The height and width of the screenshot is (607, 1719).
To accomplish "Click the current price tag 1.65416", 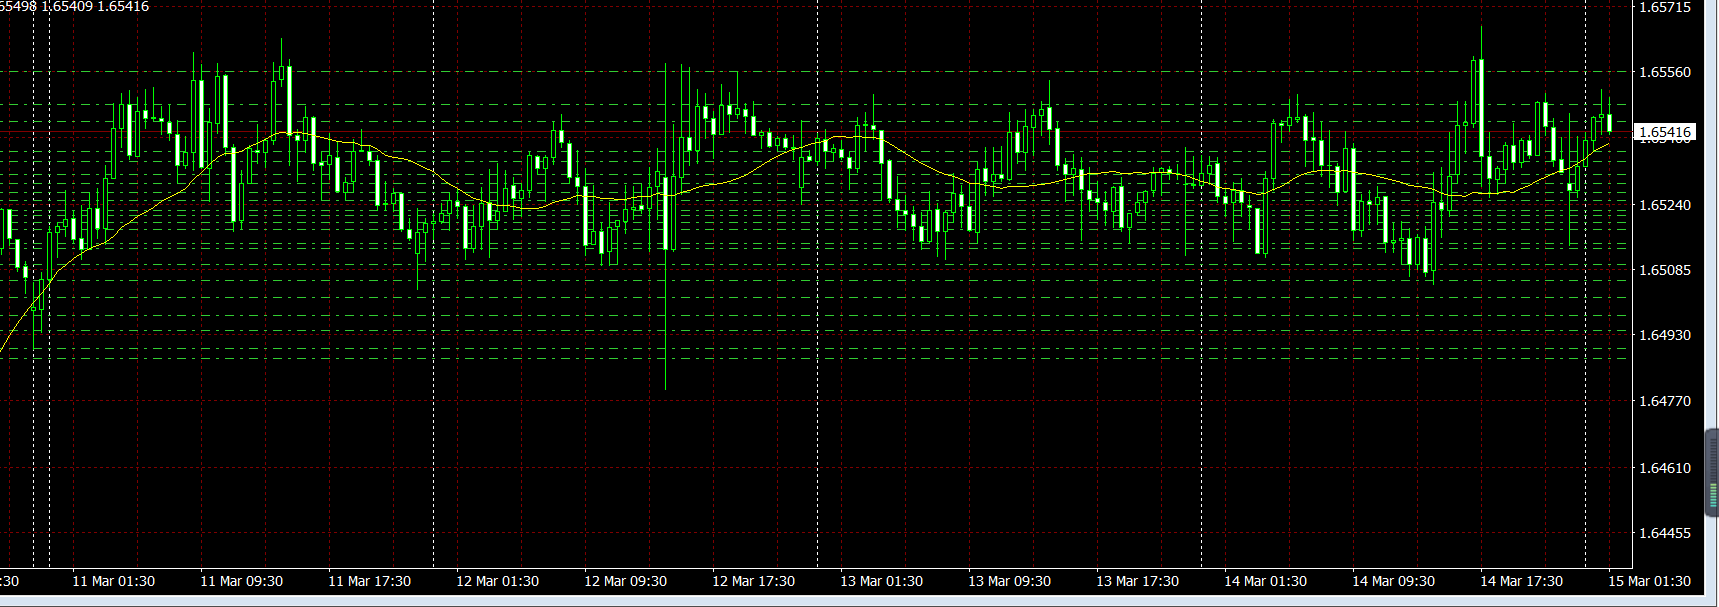I will (1664, 132).
